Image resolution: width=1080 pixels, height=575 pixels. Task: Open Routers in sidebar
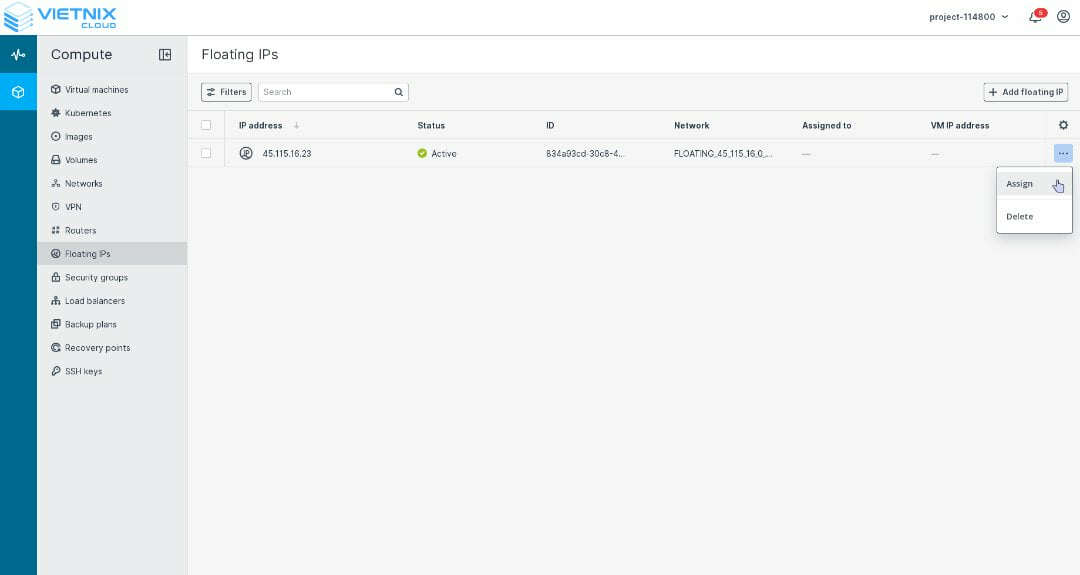(x=73, y=230)
